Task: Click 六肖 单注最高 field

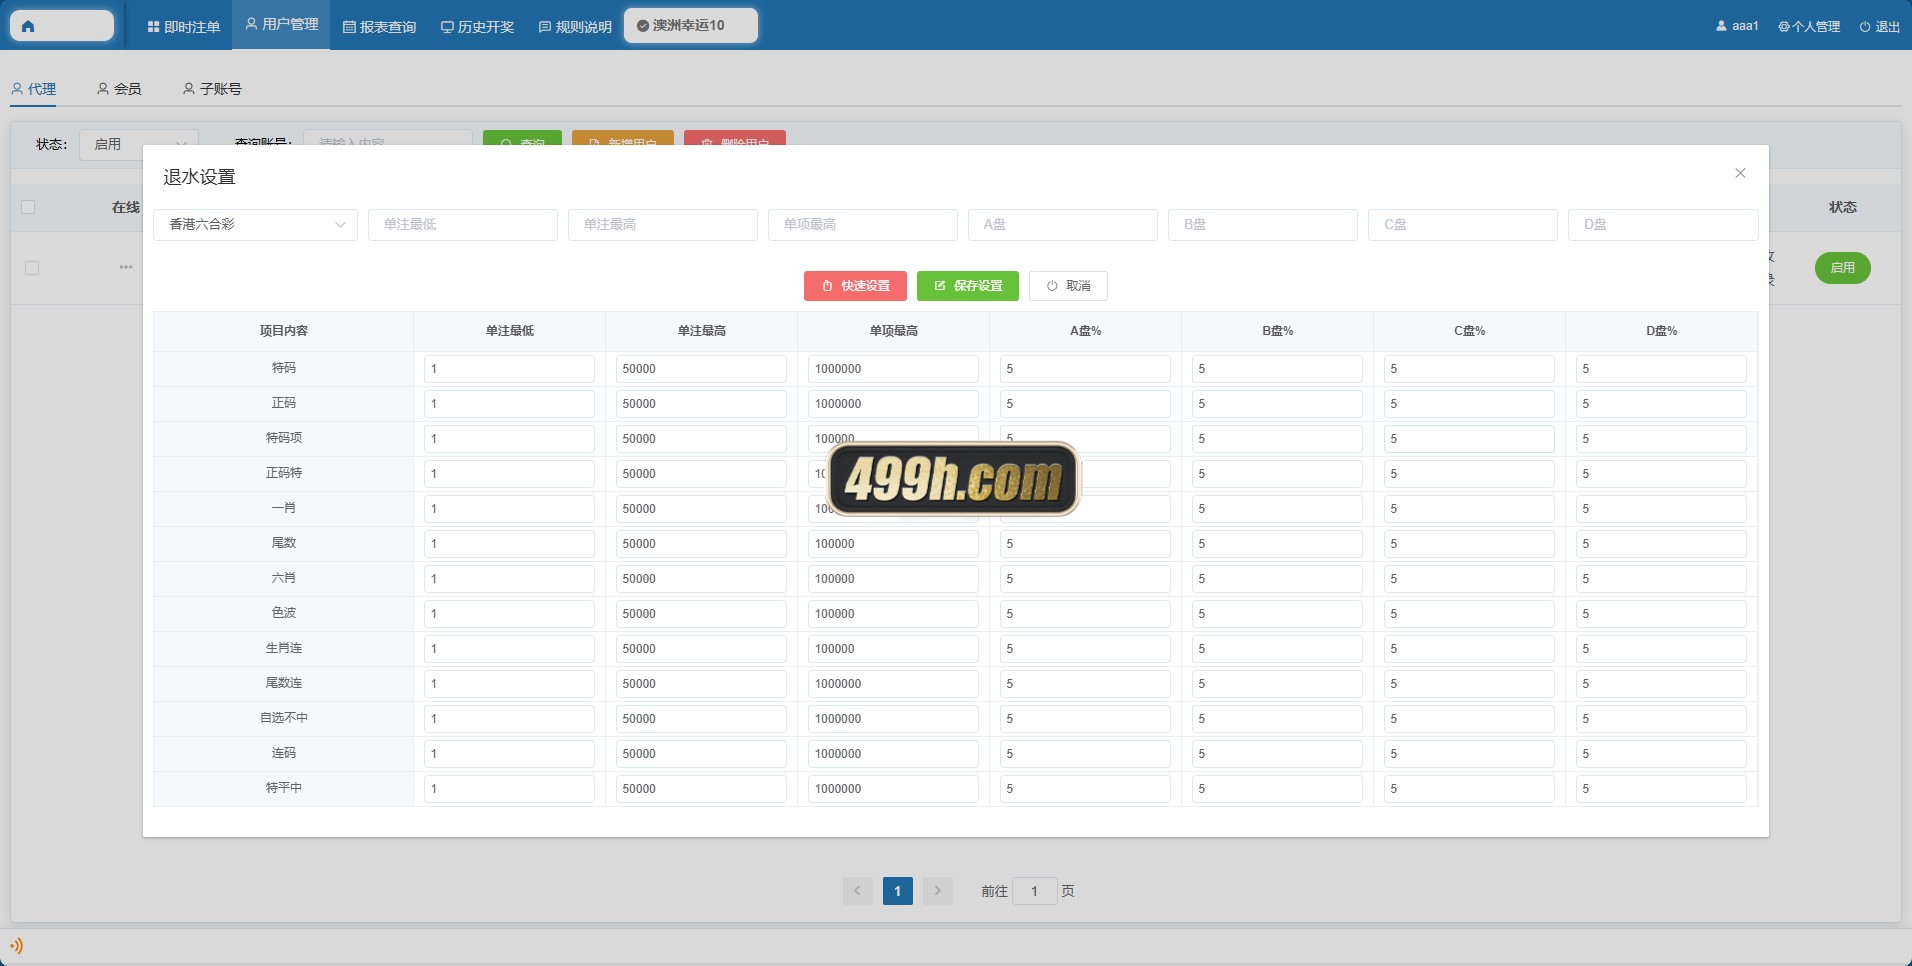Action: tap(701, 579)
